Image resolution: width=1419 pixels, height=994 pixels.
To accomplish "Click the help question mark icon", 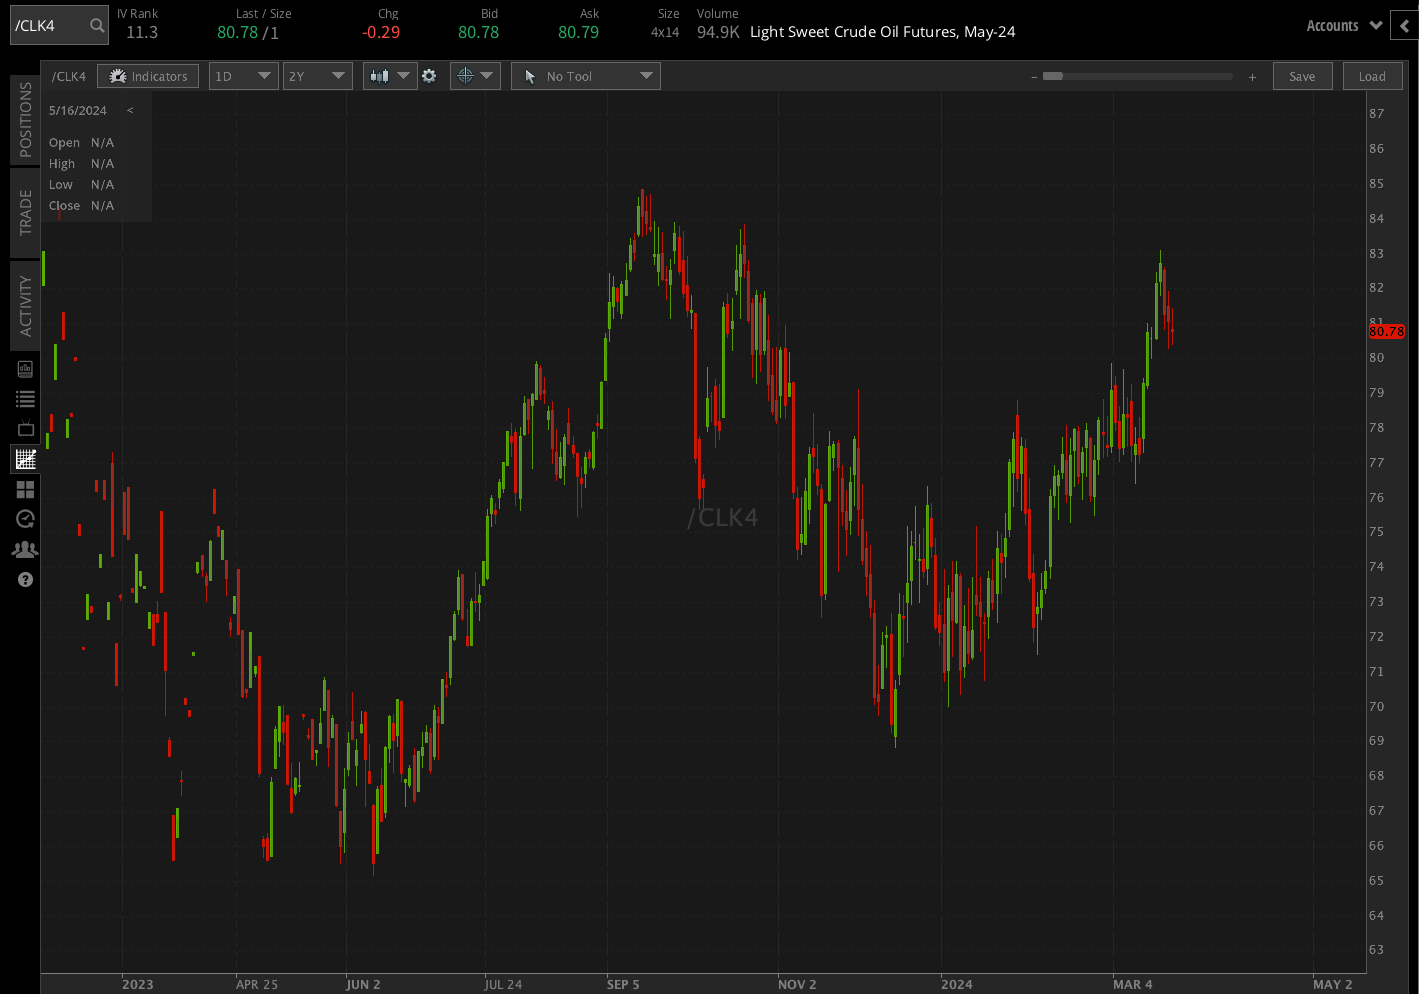I will (x=25, y=579).
